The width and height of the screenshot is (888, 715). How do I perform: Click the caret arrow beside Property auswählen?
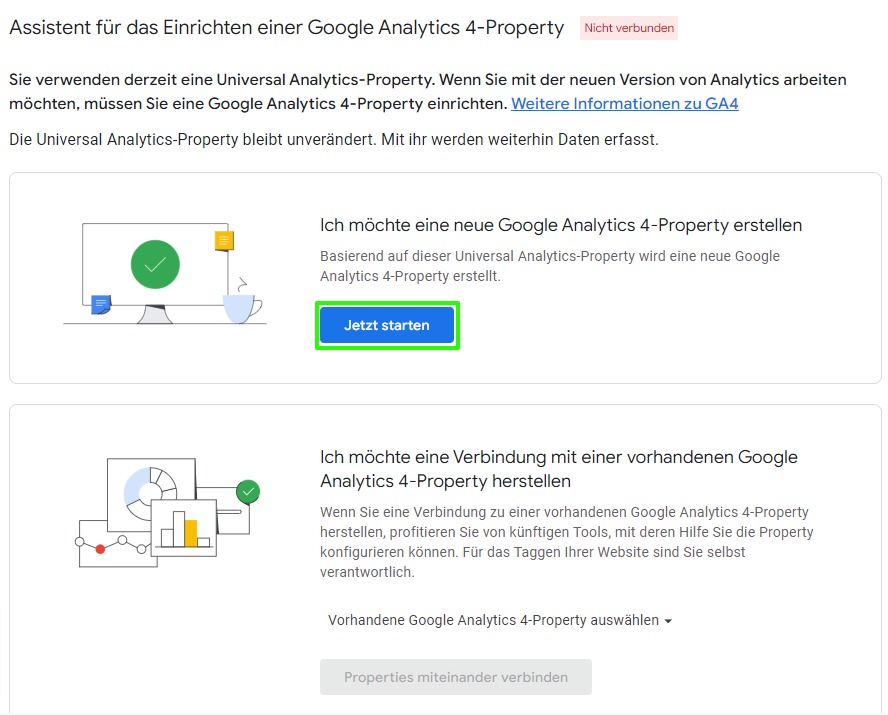(x=668, y=621)
